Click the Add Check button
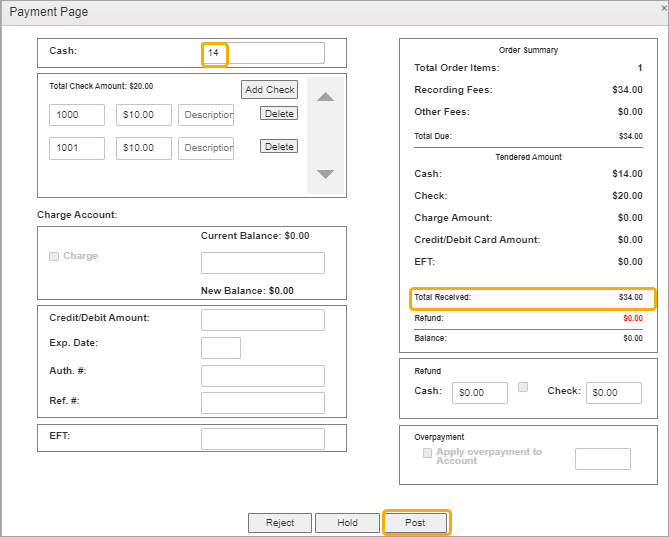Image resolution: width=669 pixels, height=537 pixels. 269,90
